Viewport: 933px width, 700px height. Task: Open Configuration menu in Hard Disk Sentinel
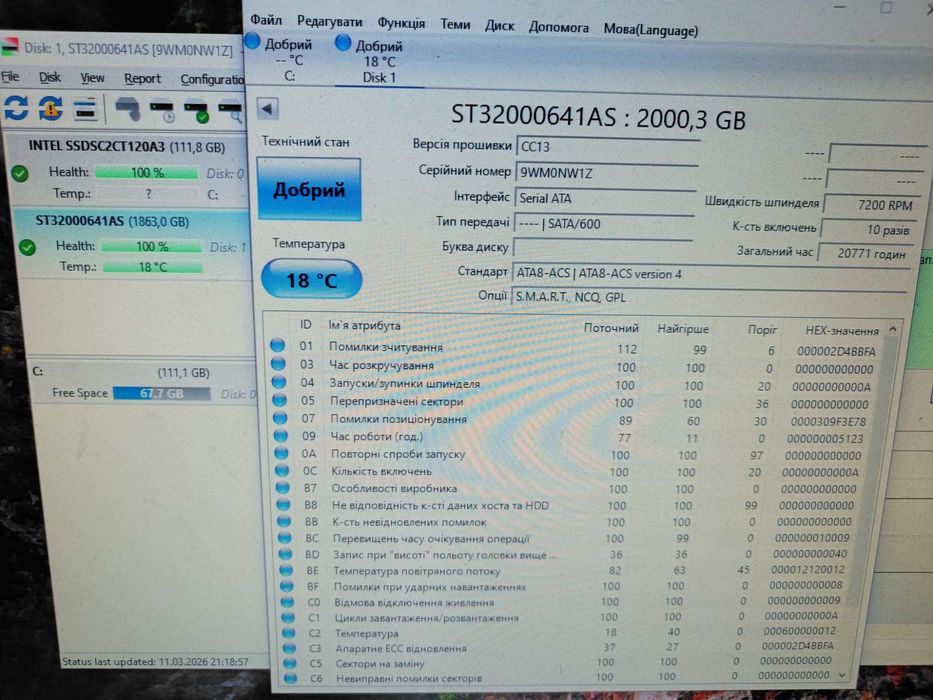coord(212,79)
